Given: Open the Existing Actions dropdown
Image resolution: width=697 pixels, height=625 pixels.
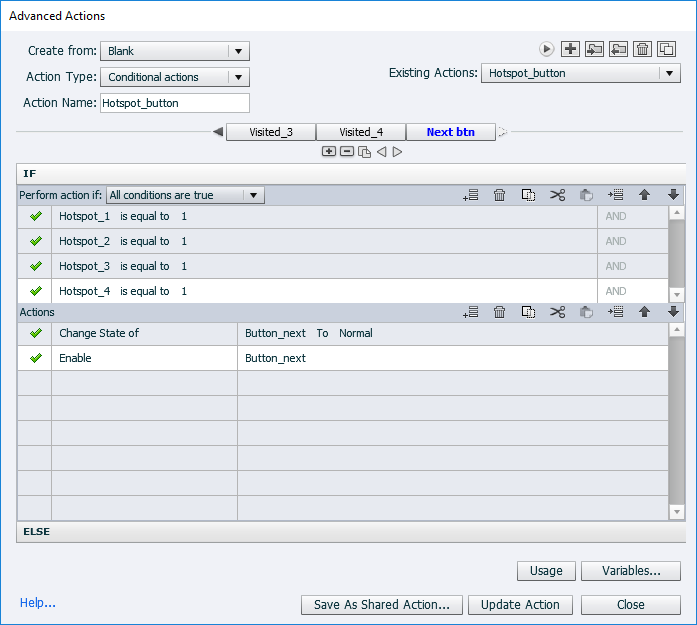Looking at the screenshot, I should point(581,73).
